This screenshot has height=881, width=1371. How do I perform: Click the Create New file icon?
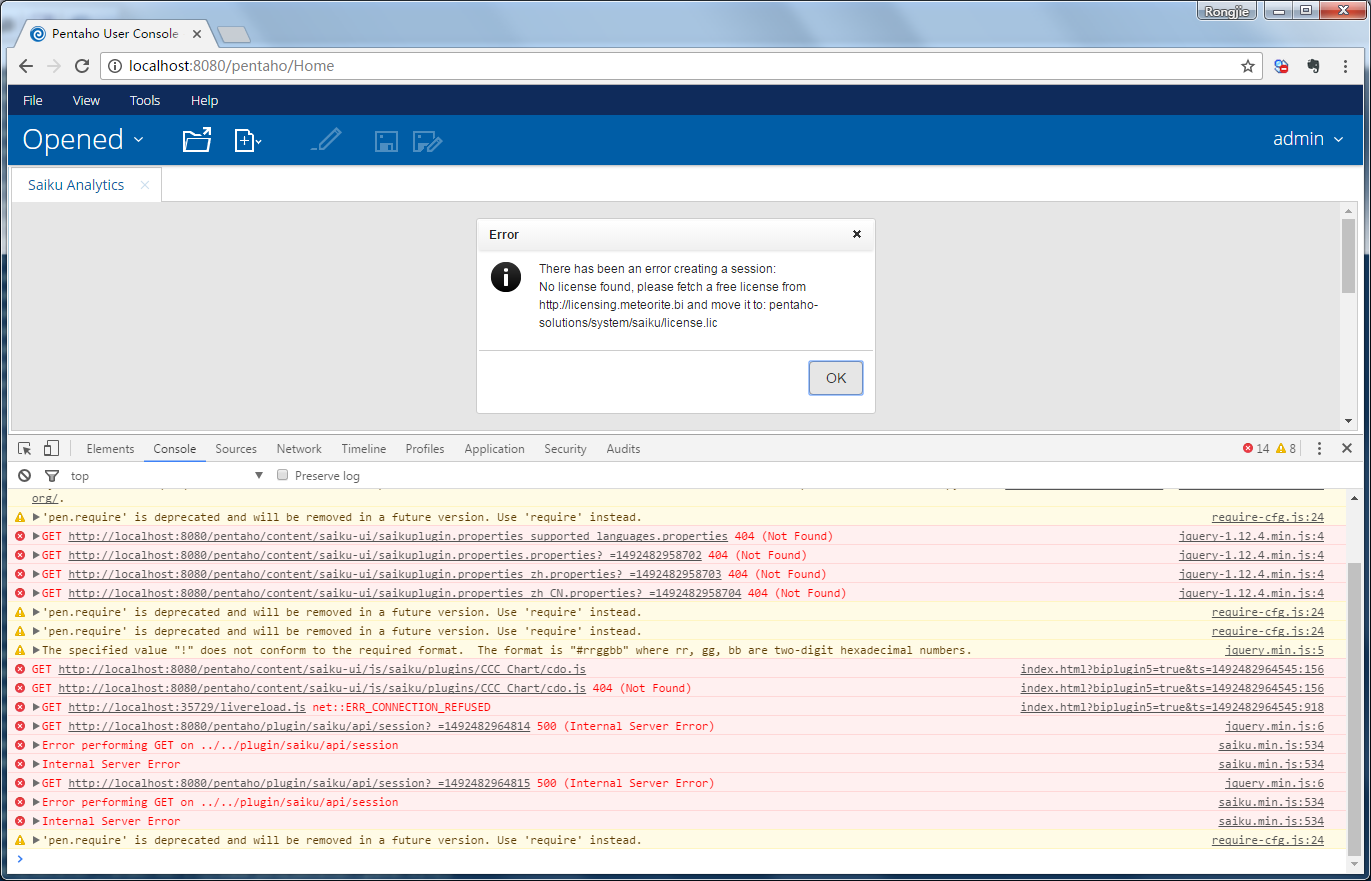click(x=246, y=141)
